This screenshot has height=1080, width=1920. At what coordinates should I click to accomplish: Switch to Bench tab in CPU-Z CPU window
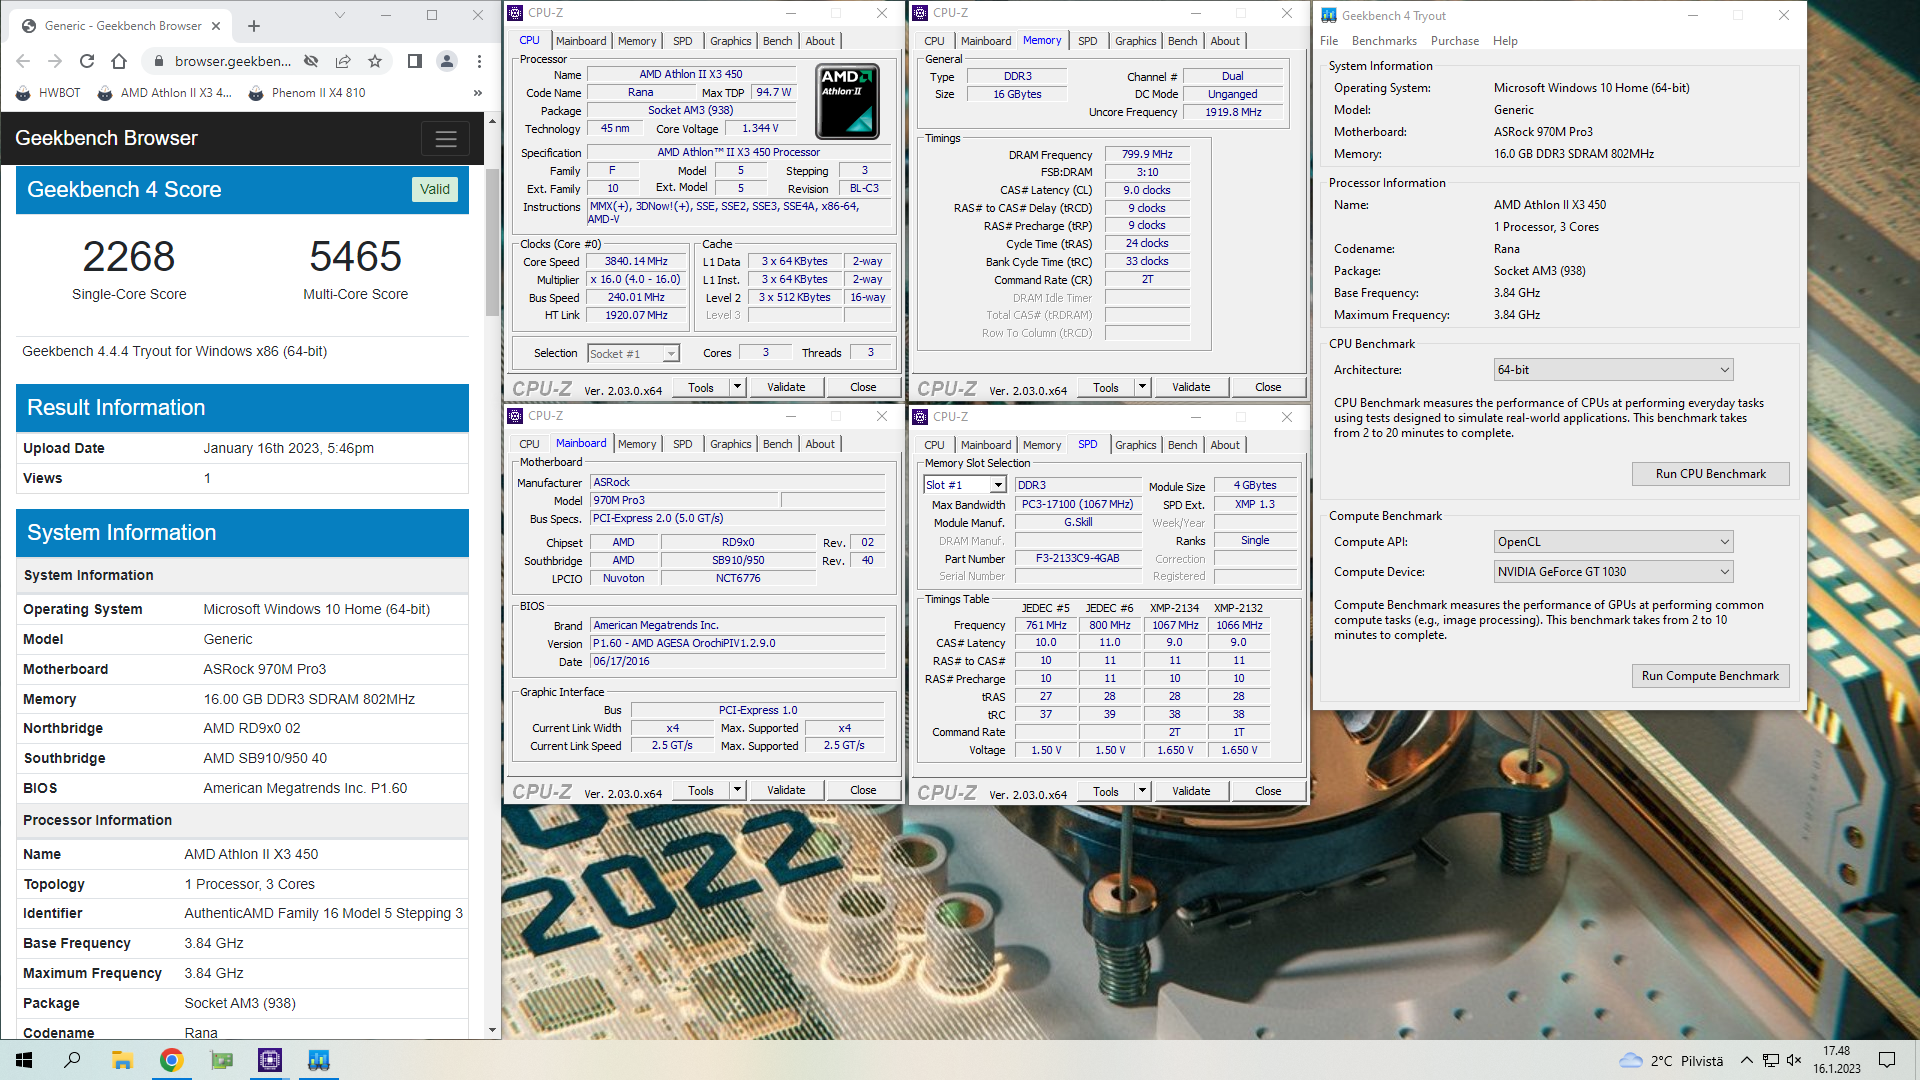[x=777, y=41]
